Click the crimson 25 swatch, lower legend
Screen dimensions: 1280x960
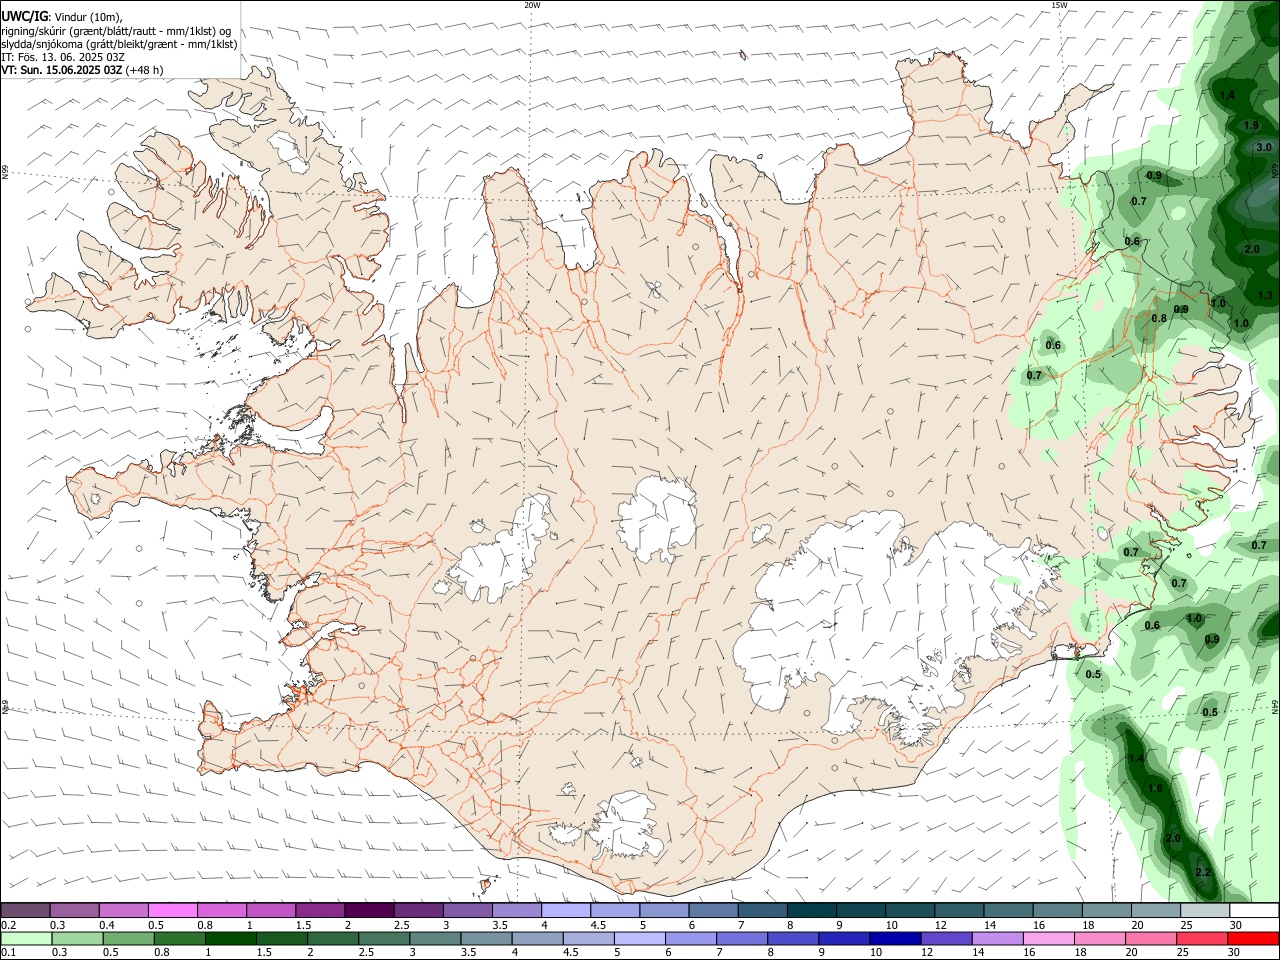(x=1201, y=939)
